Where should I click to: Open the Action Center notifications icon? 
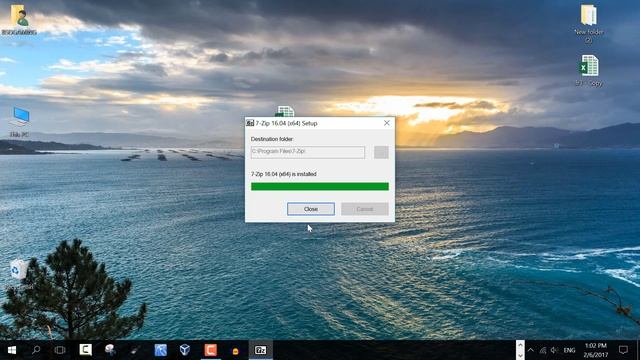[x=623, y=350]
